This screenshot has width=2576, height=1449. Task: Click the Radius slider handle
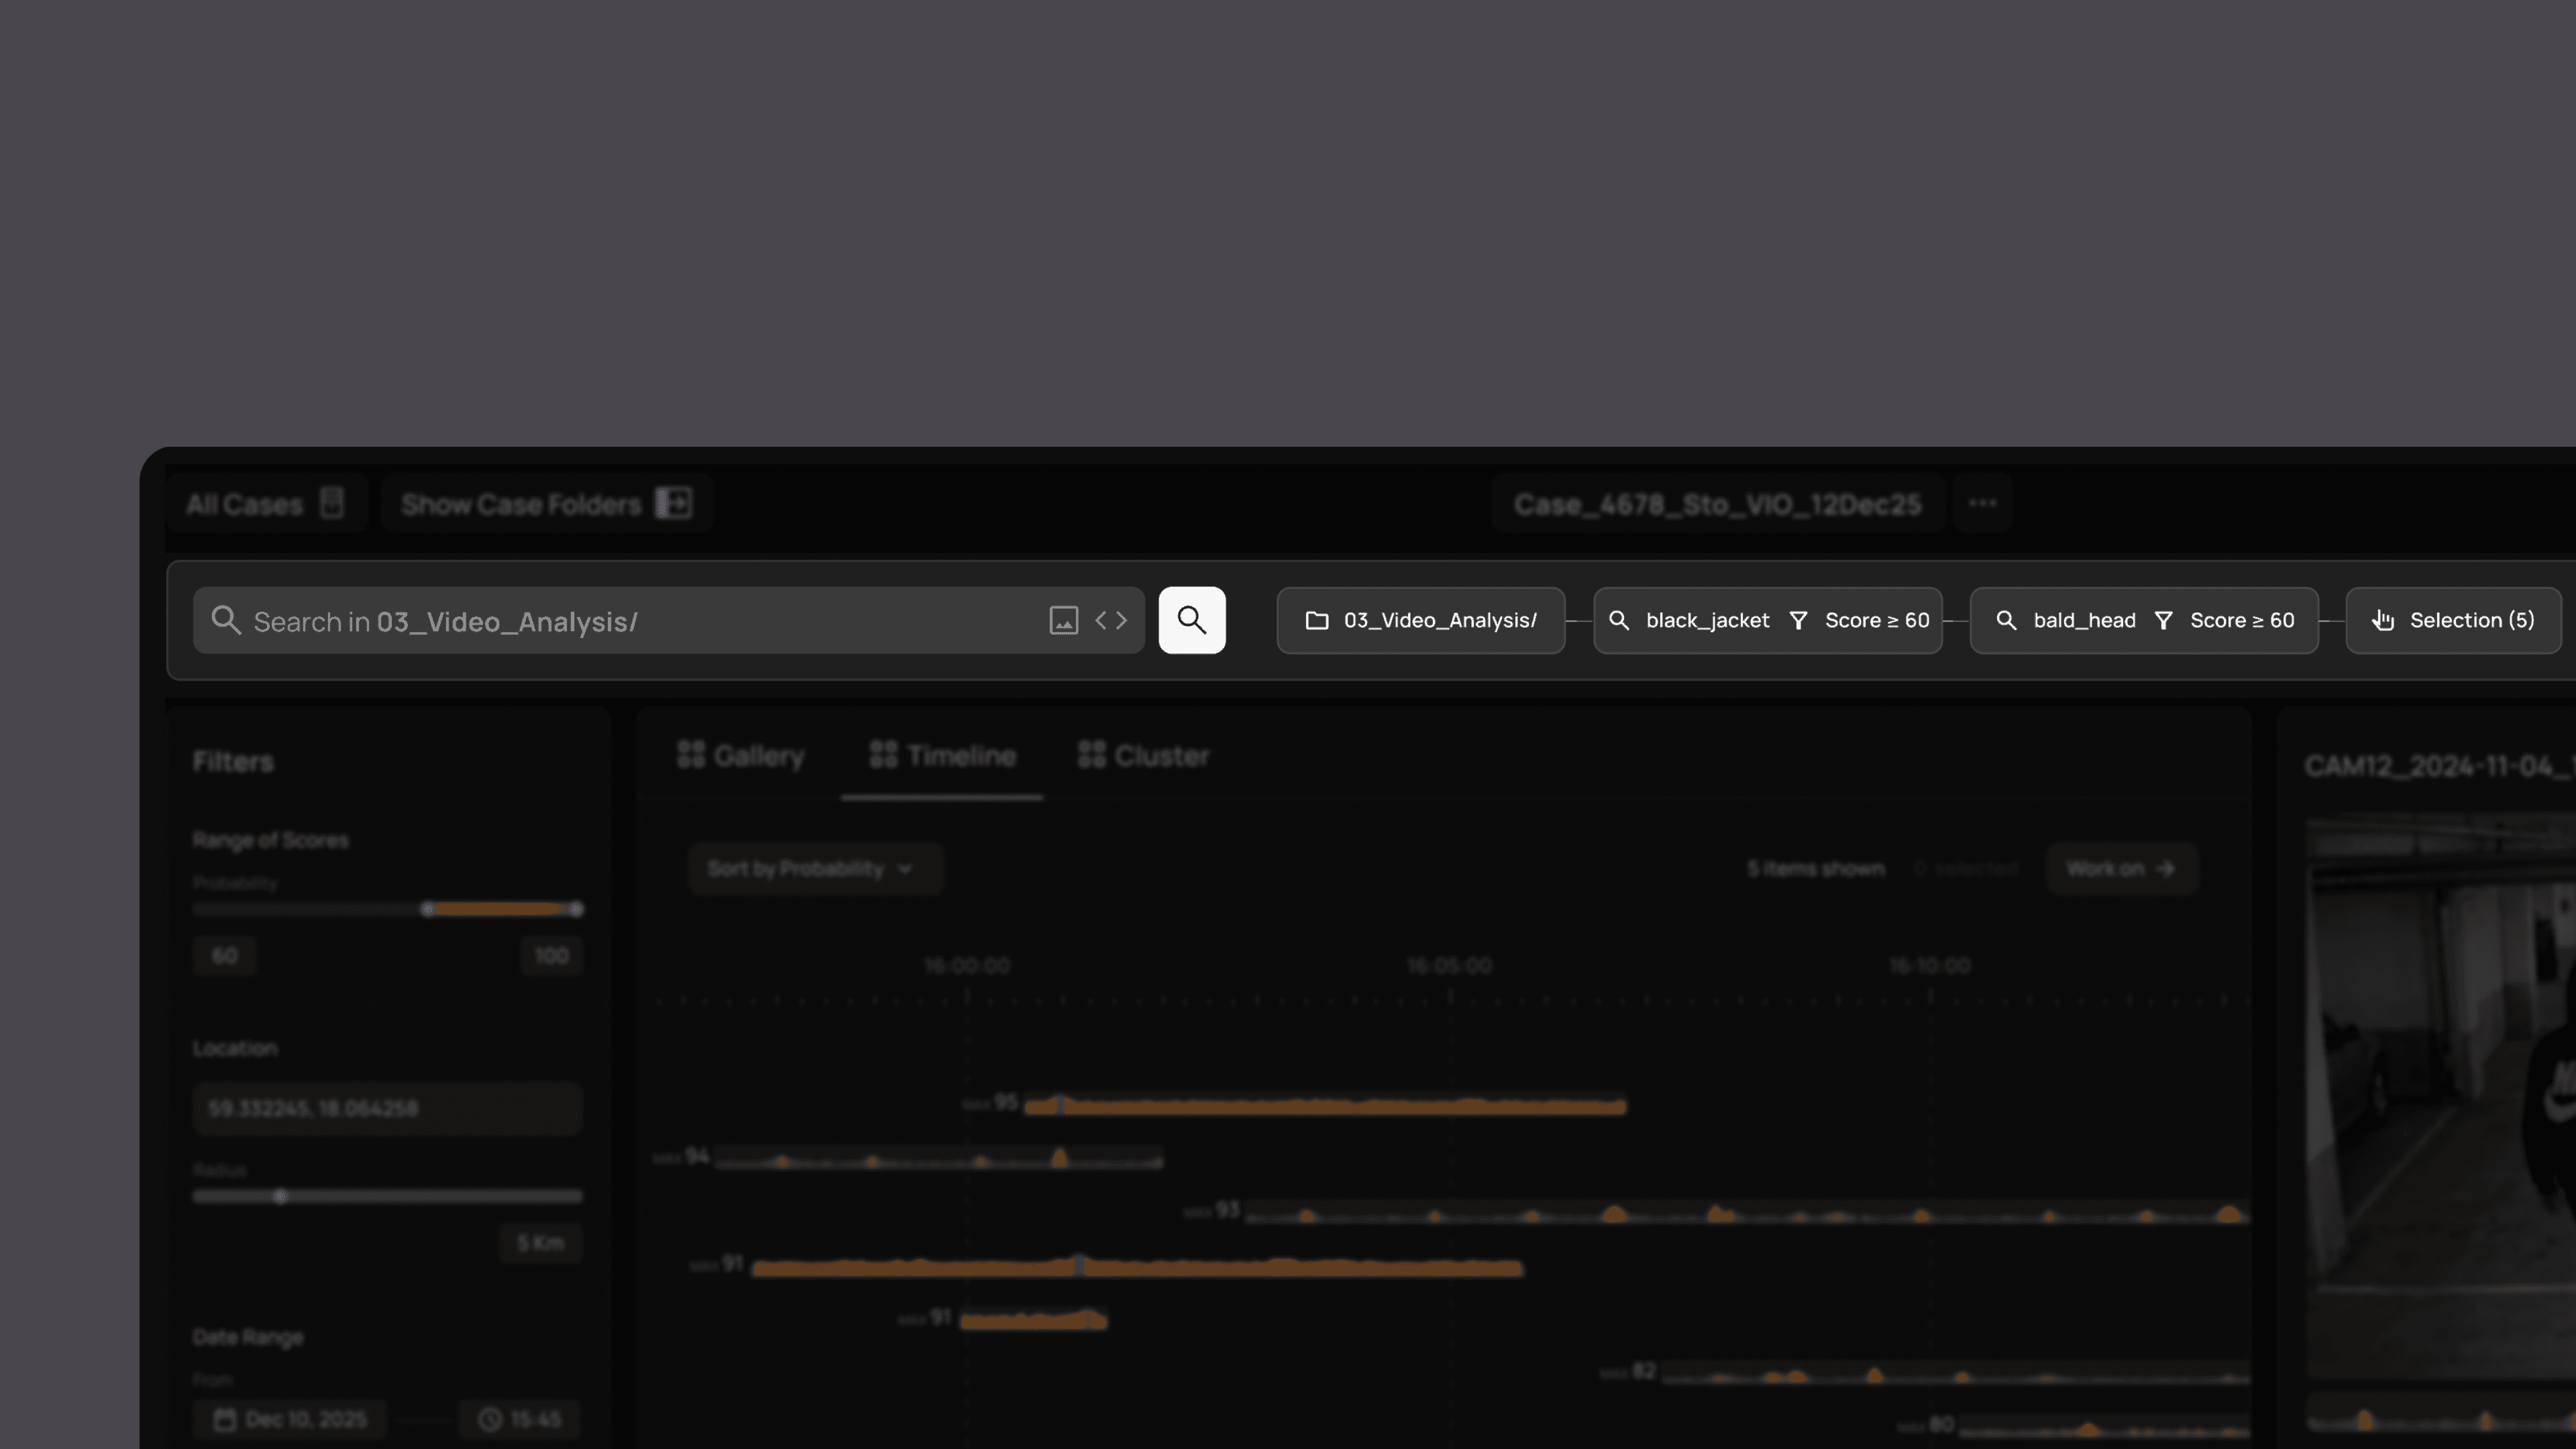pyautogui.click(x=280, y=1196)
